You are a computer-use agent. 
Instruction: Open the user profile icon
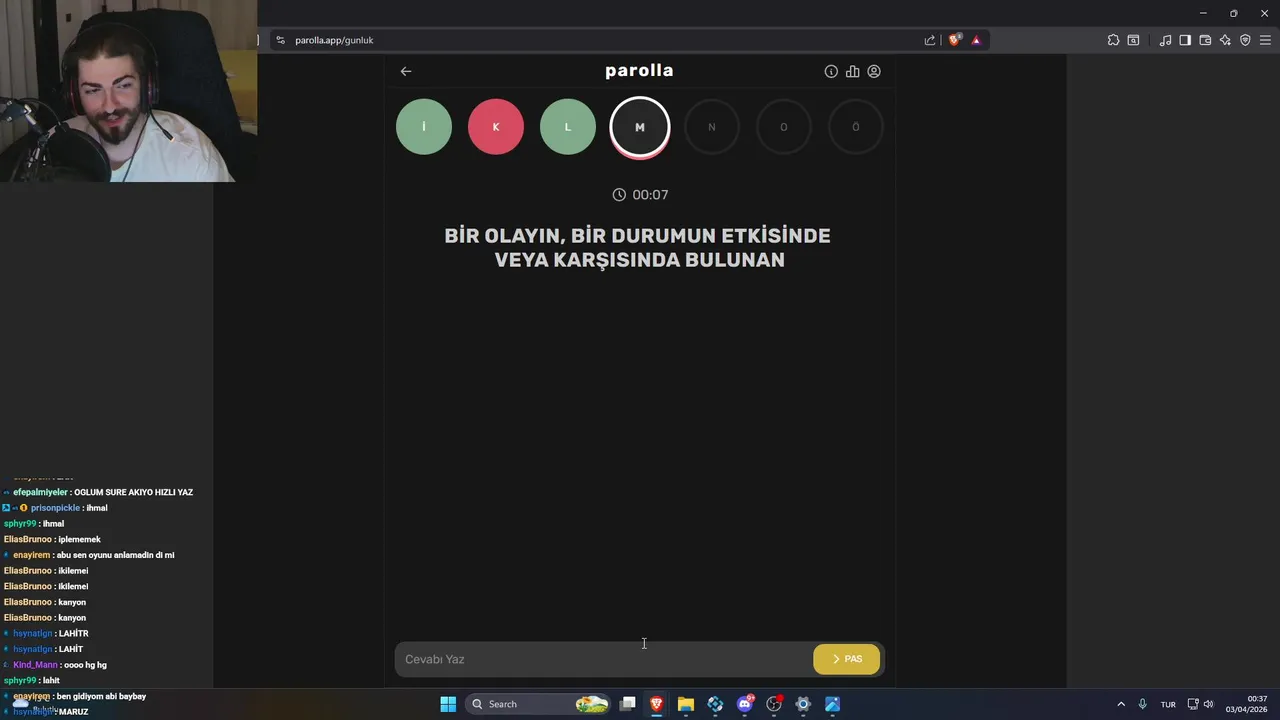874,71
